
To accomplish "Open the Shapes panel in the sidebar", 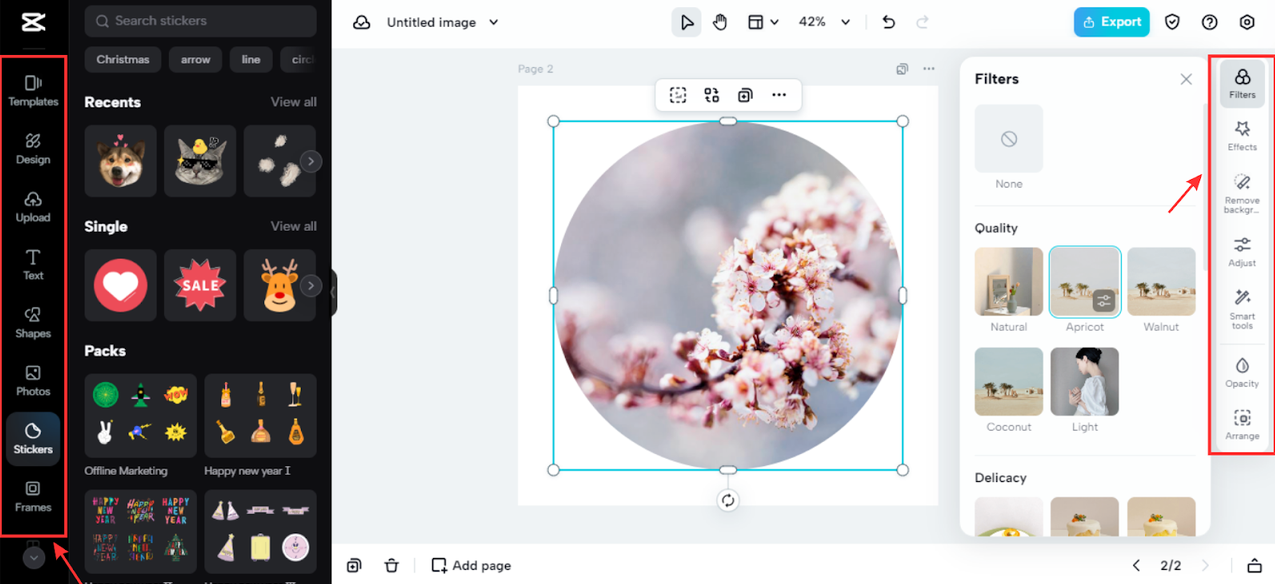I will tap(33, 322).
